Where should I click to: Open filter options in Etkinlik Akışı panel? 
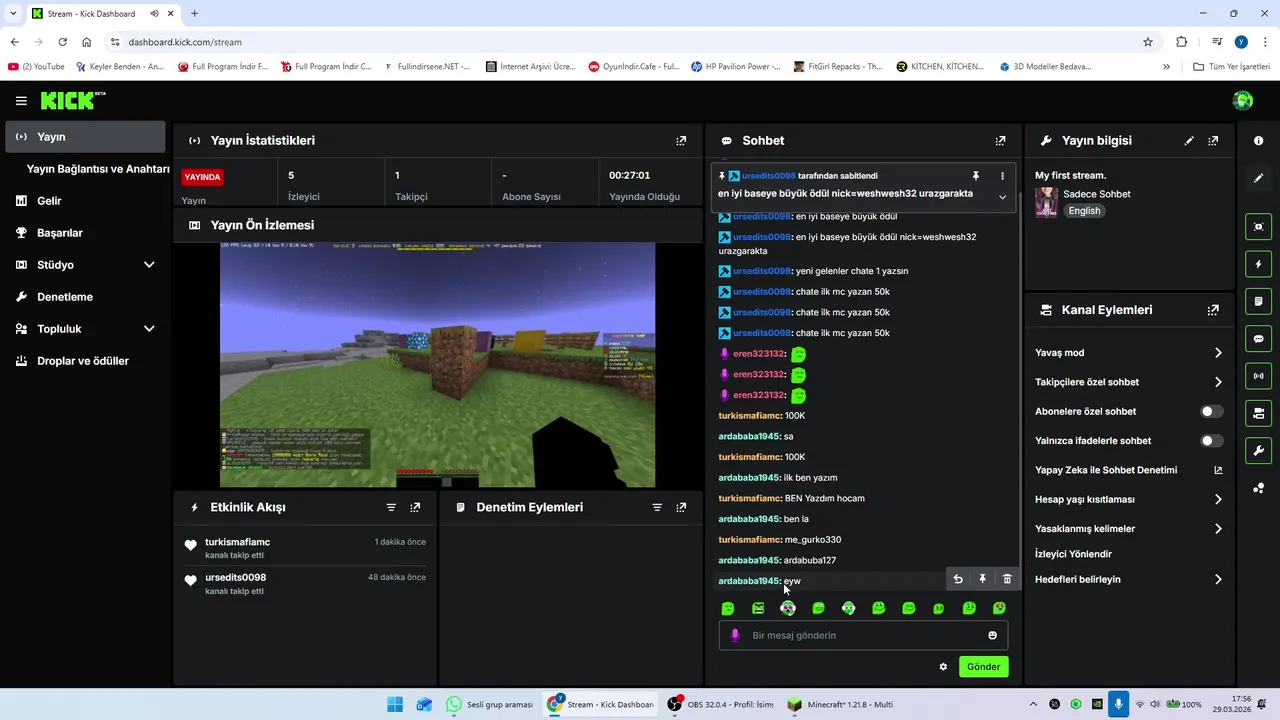pyautogui.click(x=391, y=507)
